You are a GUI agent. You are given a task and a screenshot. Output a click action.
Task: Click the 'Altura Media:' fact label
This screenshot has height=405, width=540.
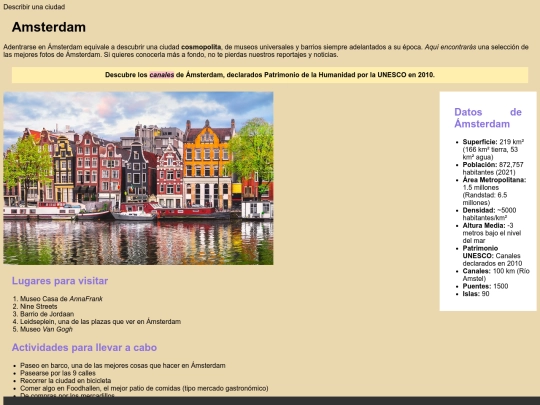pyautogui.click(x=484, y=225)
